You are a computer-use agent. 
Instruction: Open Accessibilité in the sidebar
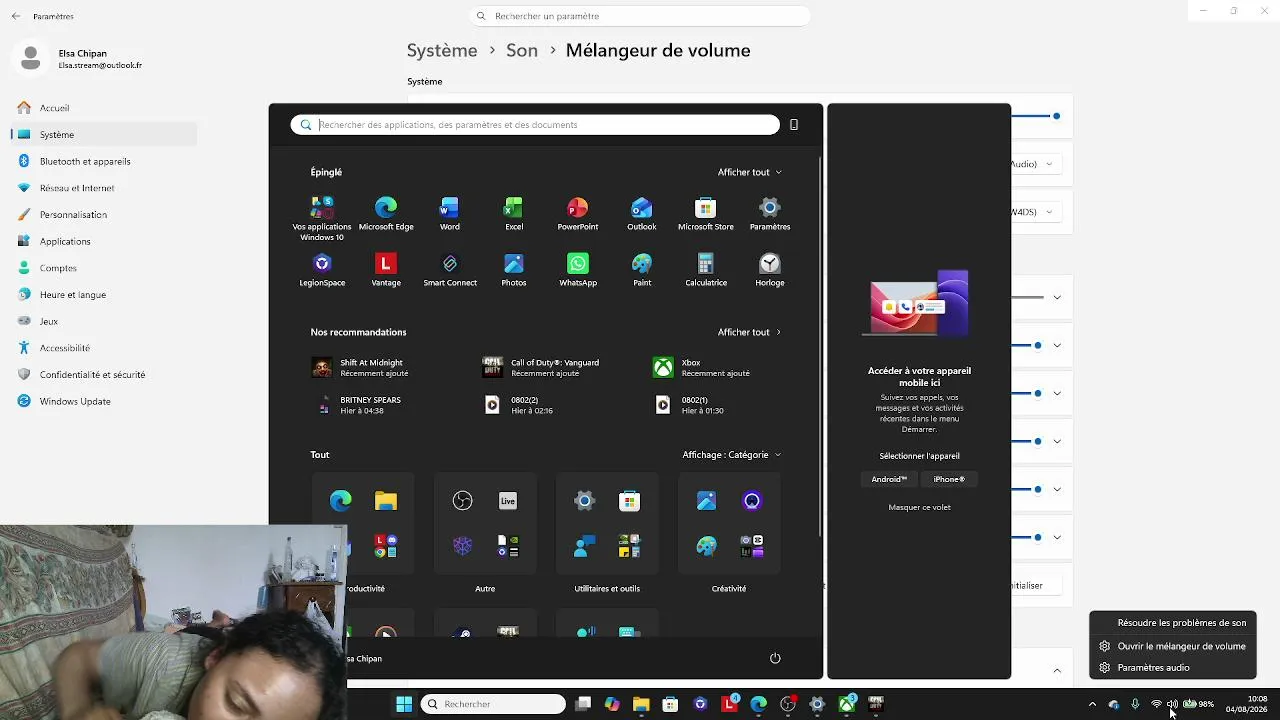(x=104, y=348)
